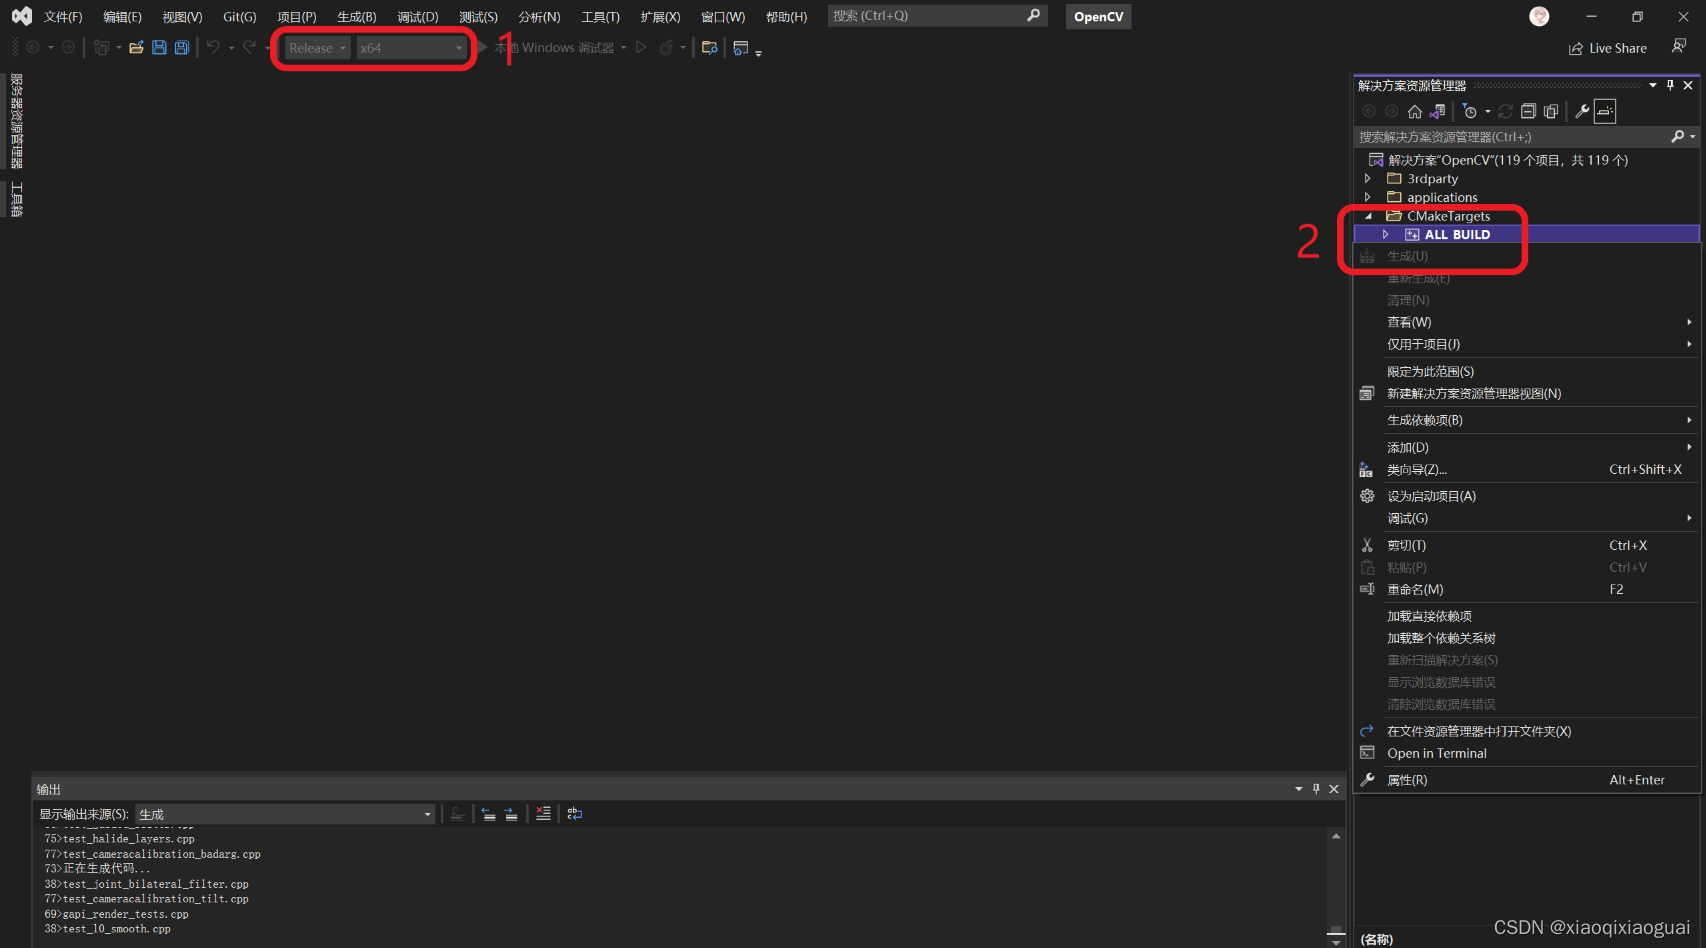Click Open in Terminal in the context menu
Screen dimensions: 1706x948
click(x=1437, y=753)
